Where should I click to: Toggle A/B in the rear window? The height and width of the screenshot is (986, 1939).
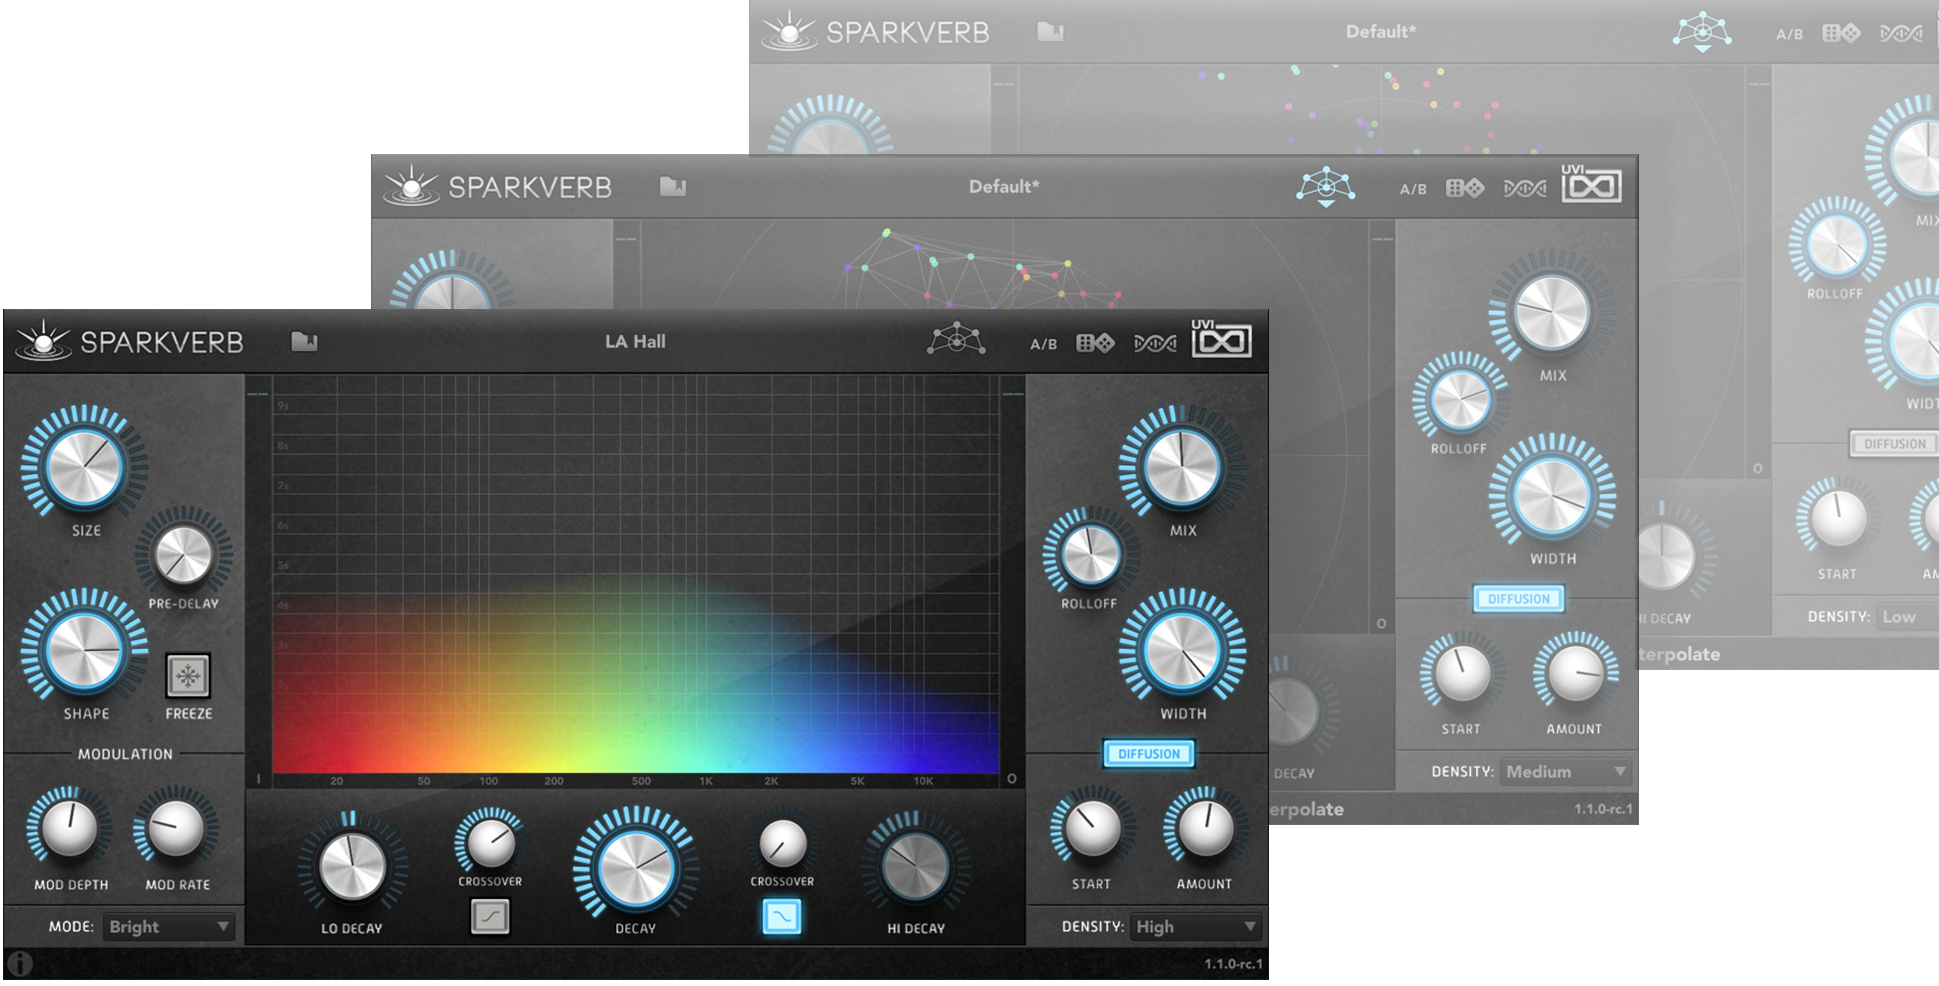pyautogui.click(x=1789, y=34)
